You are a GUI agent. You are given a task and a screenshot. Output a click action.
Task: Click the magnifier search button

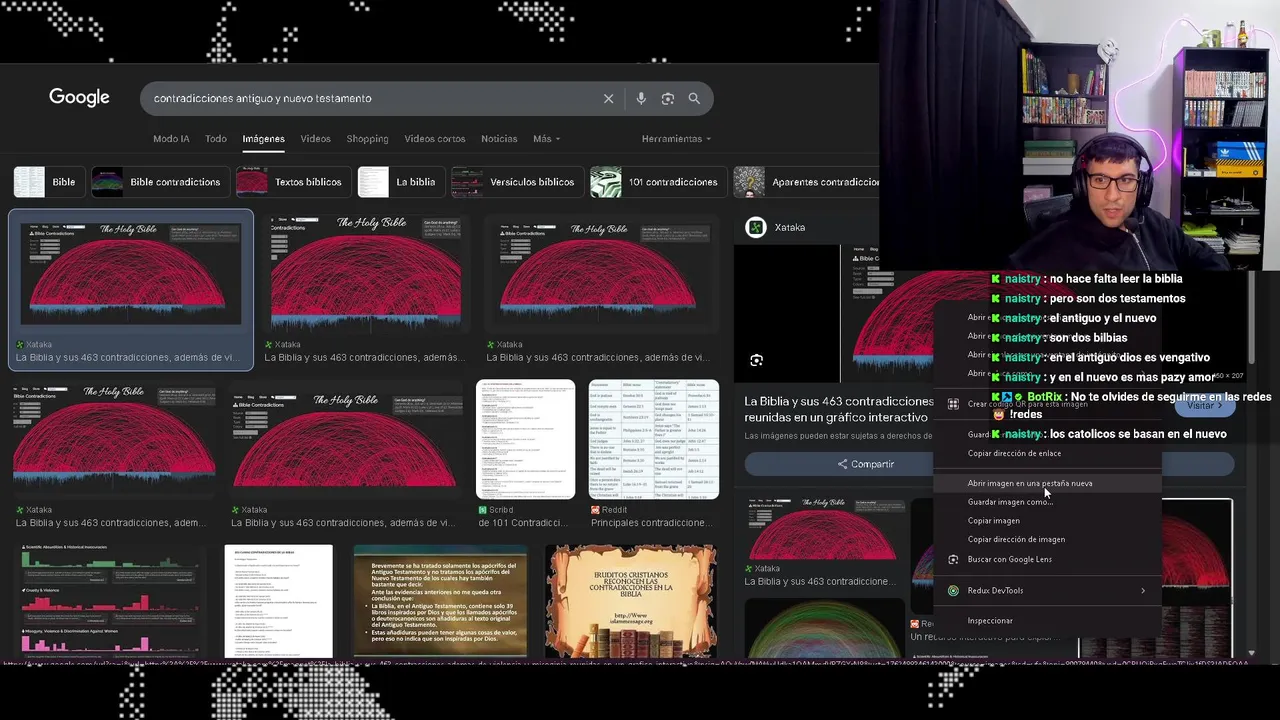(694, 98)
